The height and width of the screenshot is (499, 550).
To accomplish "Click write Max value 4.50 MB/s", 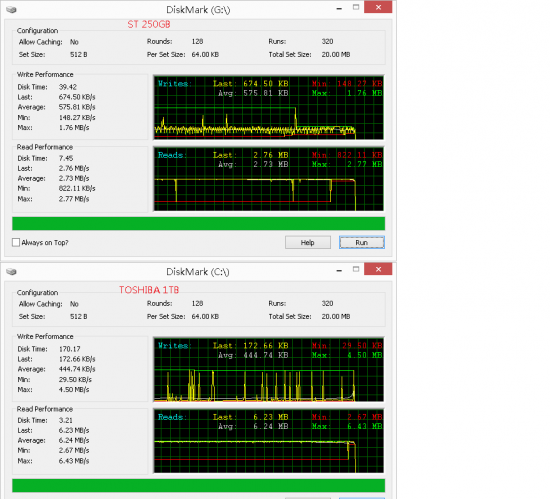I will coord(74,390).
